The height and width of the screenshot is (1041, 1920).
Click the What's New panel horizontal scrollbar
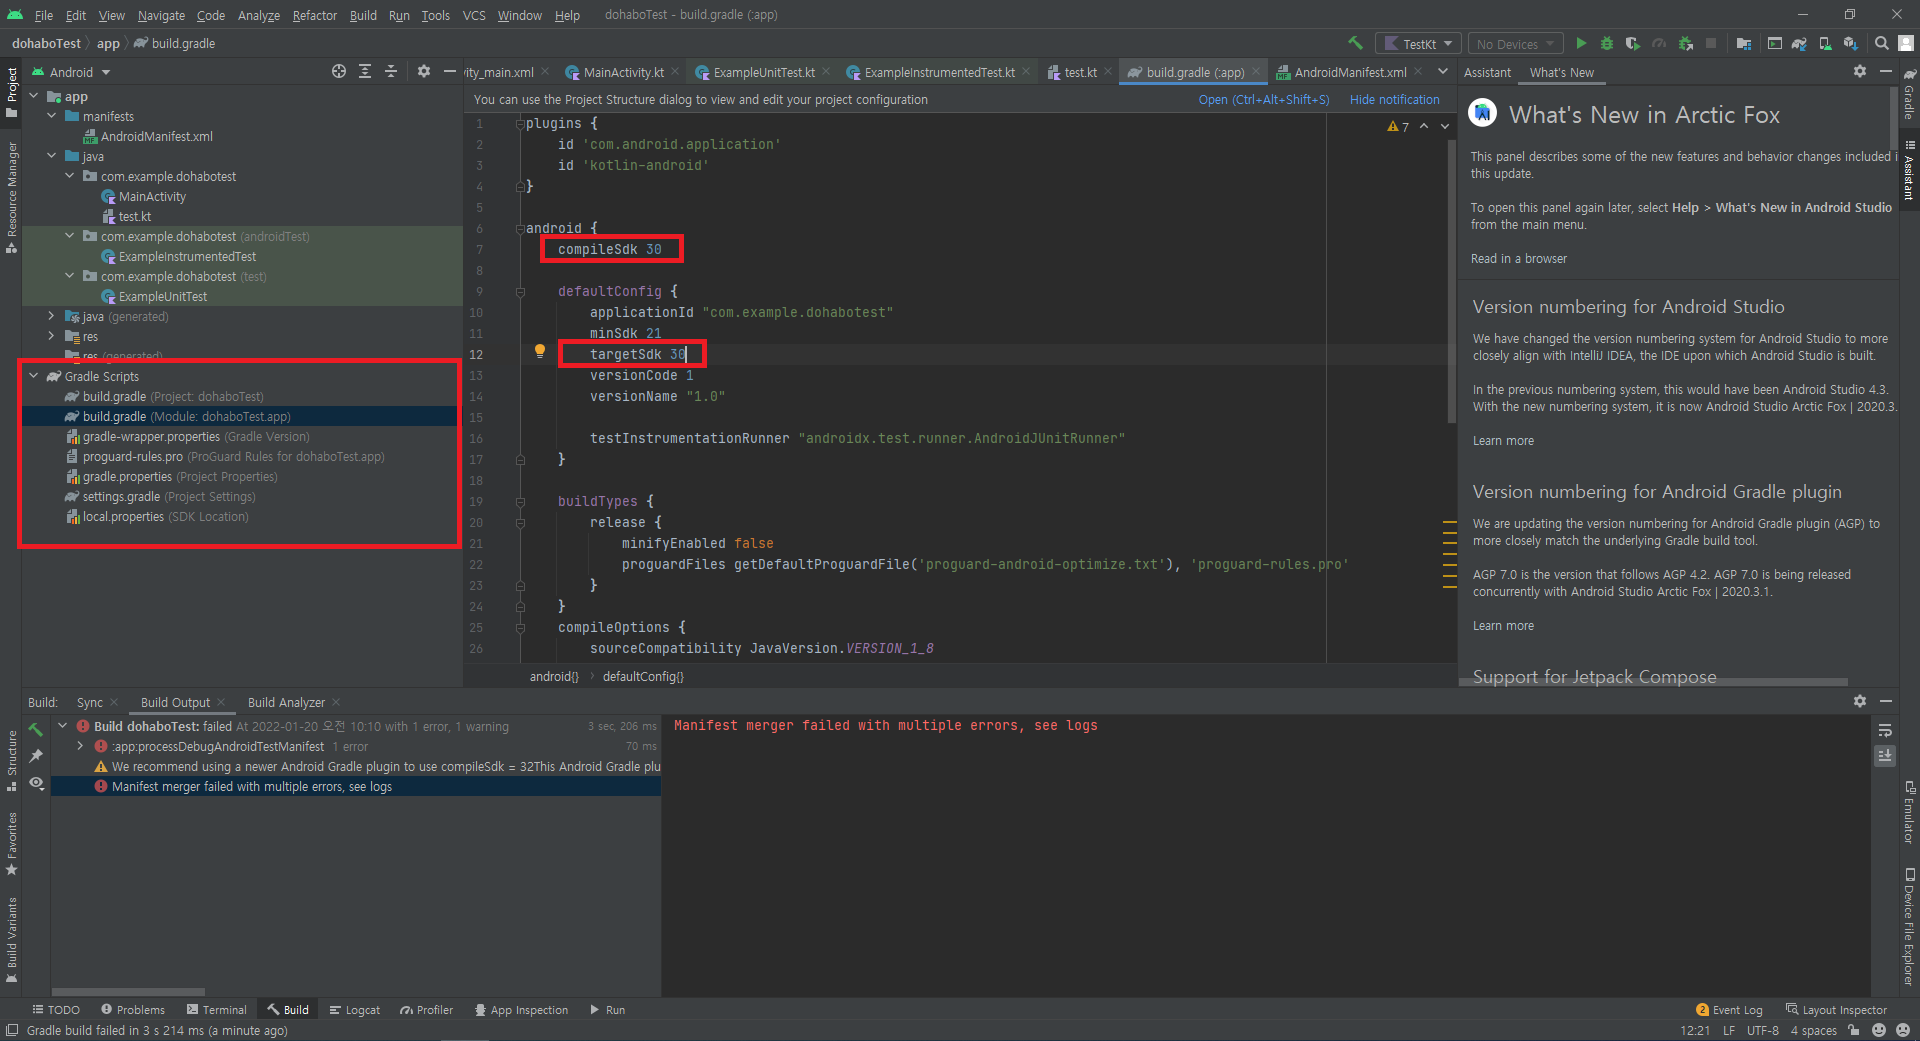(x=1654, y=682)
